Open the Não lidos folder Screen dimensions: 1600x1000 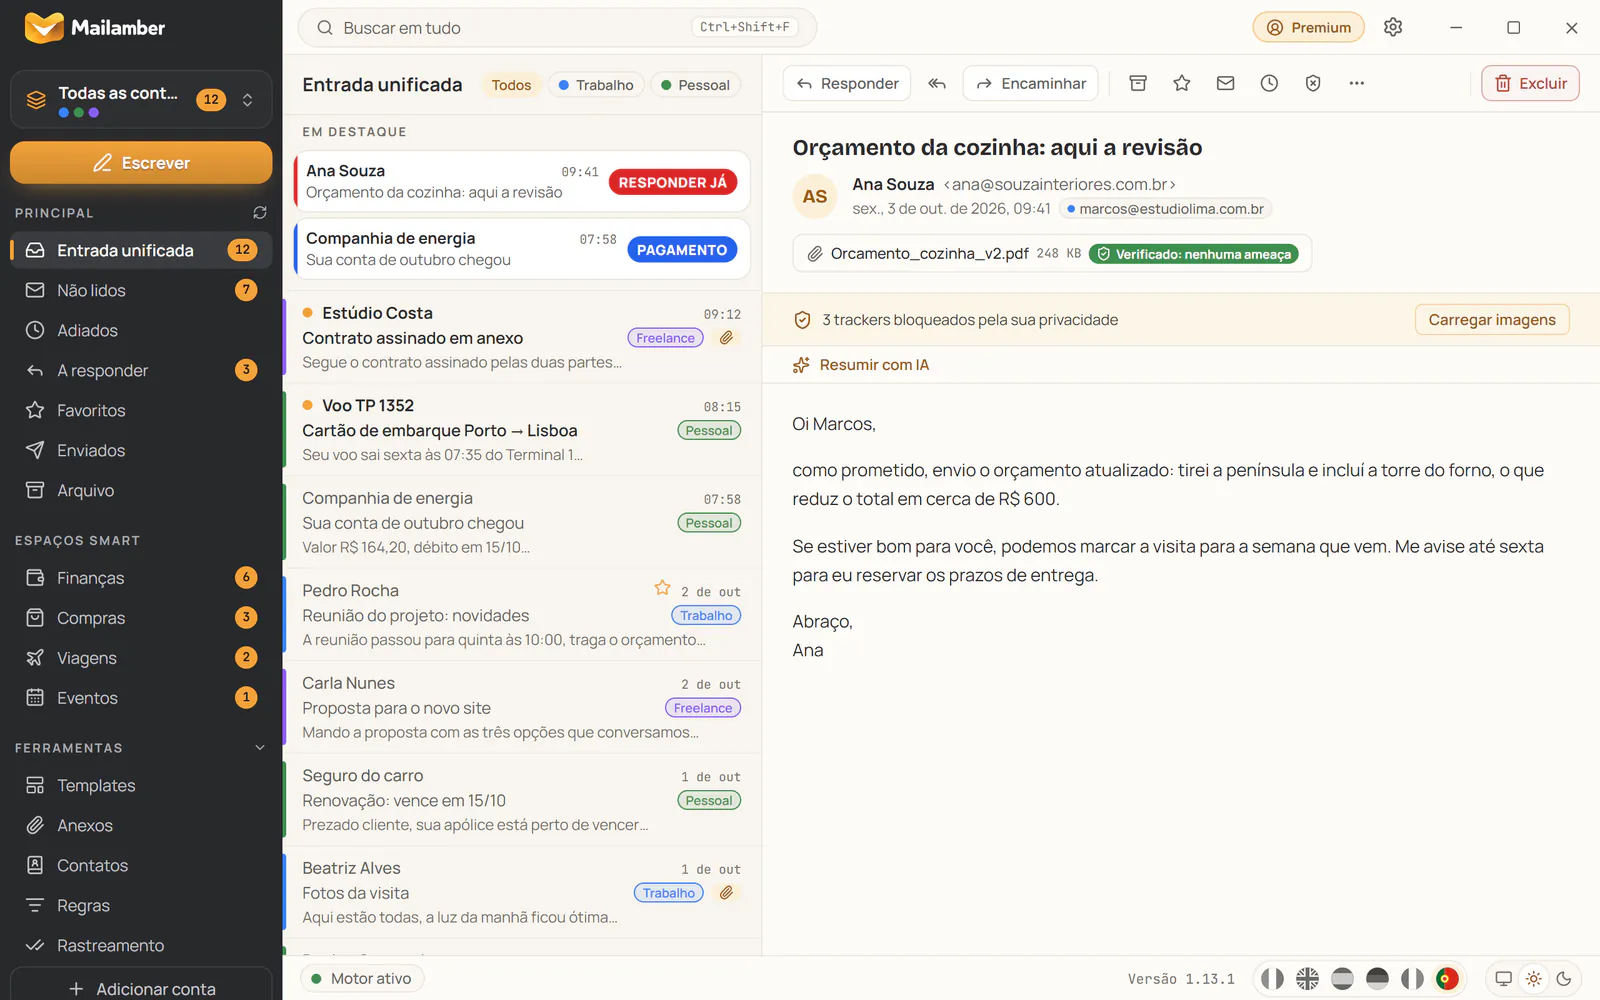pyautogui.click(x=141, y=290)
